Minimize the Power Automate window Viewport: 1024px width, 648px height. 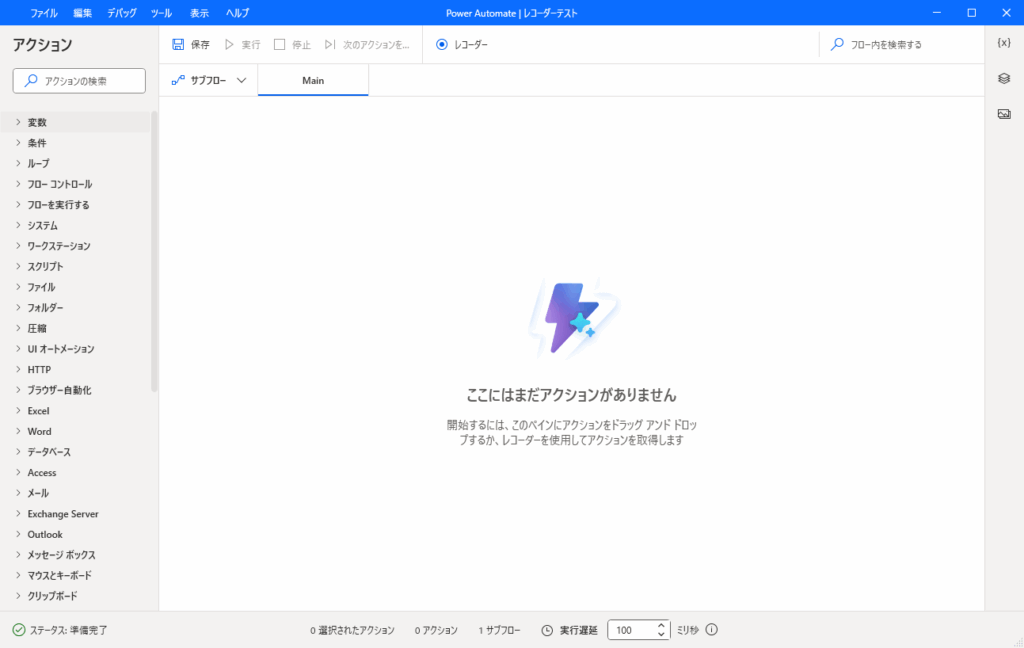coord(936,12)
